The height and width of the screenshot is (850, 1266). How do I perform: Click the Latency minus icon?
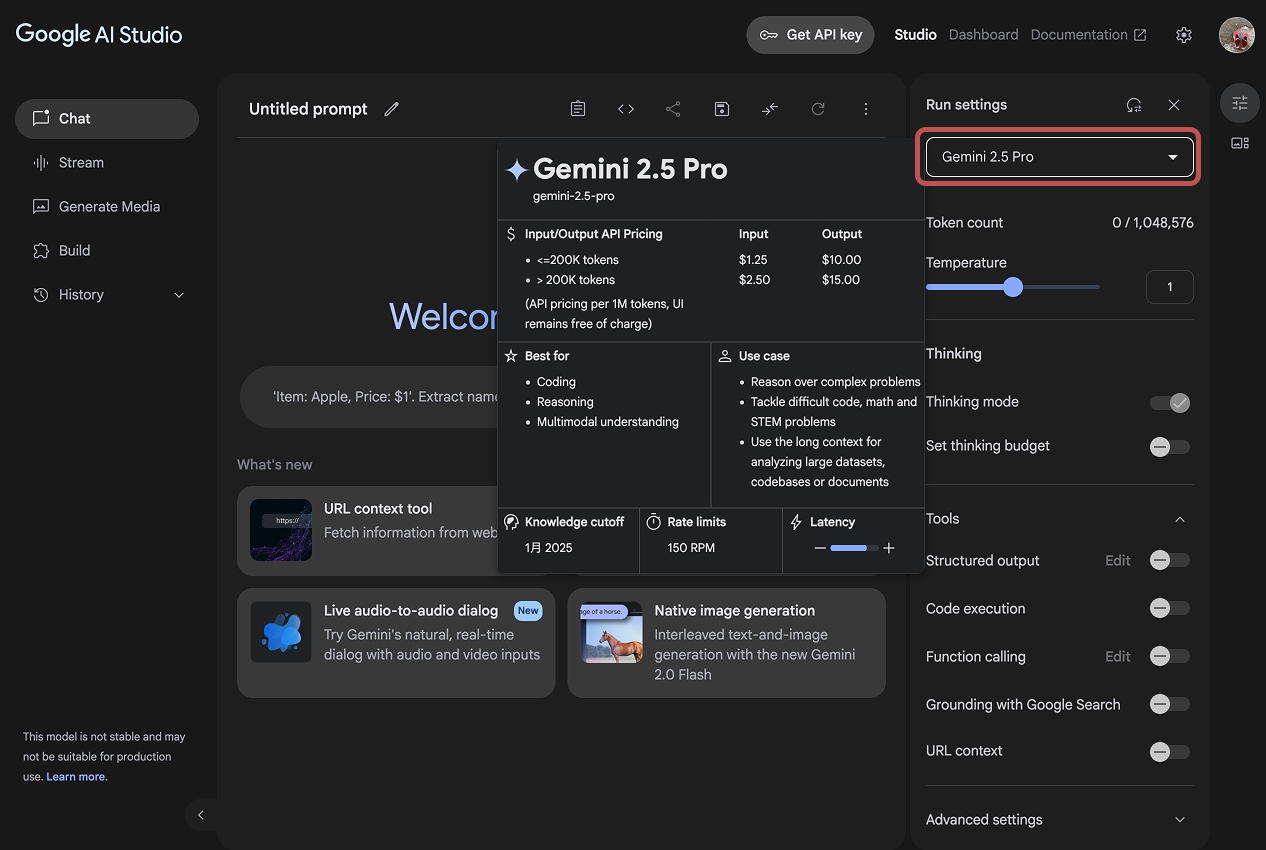(820, 548)
